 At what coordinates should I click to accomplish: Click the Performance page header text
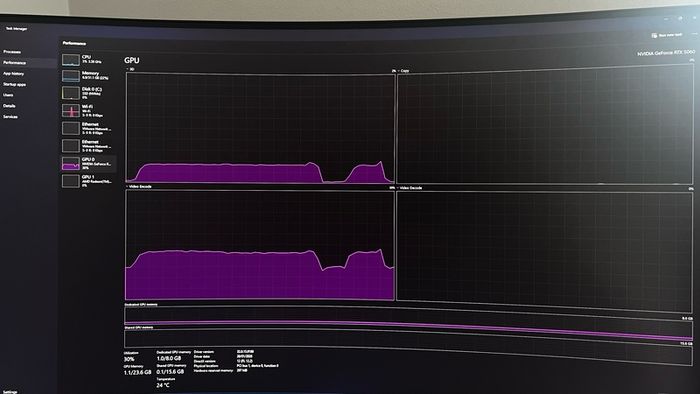tap(74, 43)
